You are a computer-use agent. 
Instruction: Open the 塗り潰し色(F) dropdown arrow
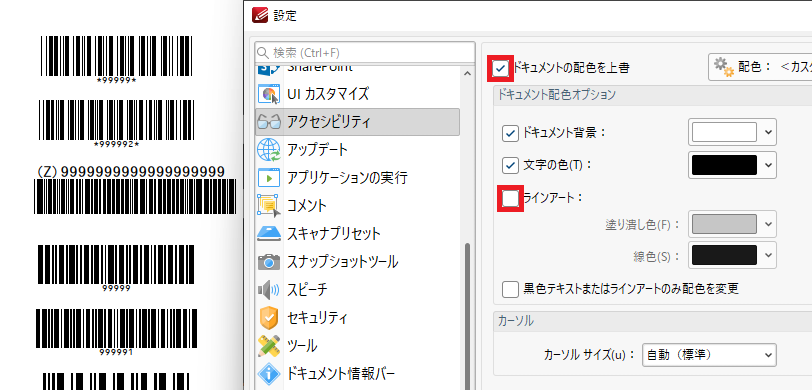tap(768, 224)
